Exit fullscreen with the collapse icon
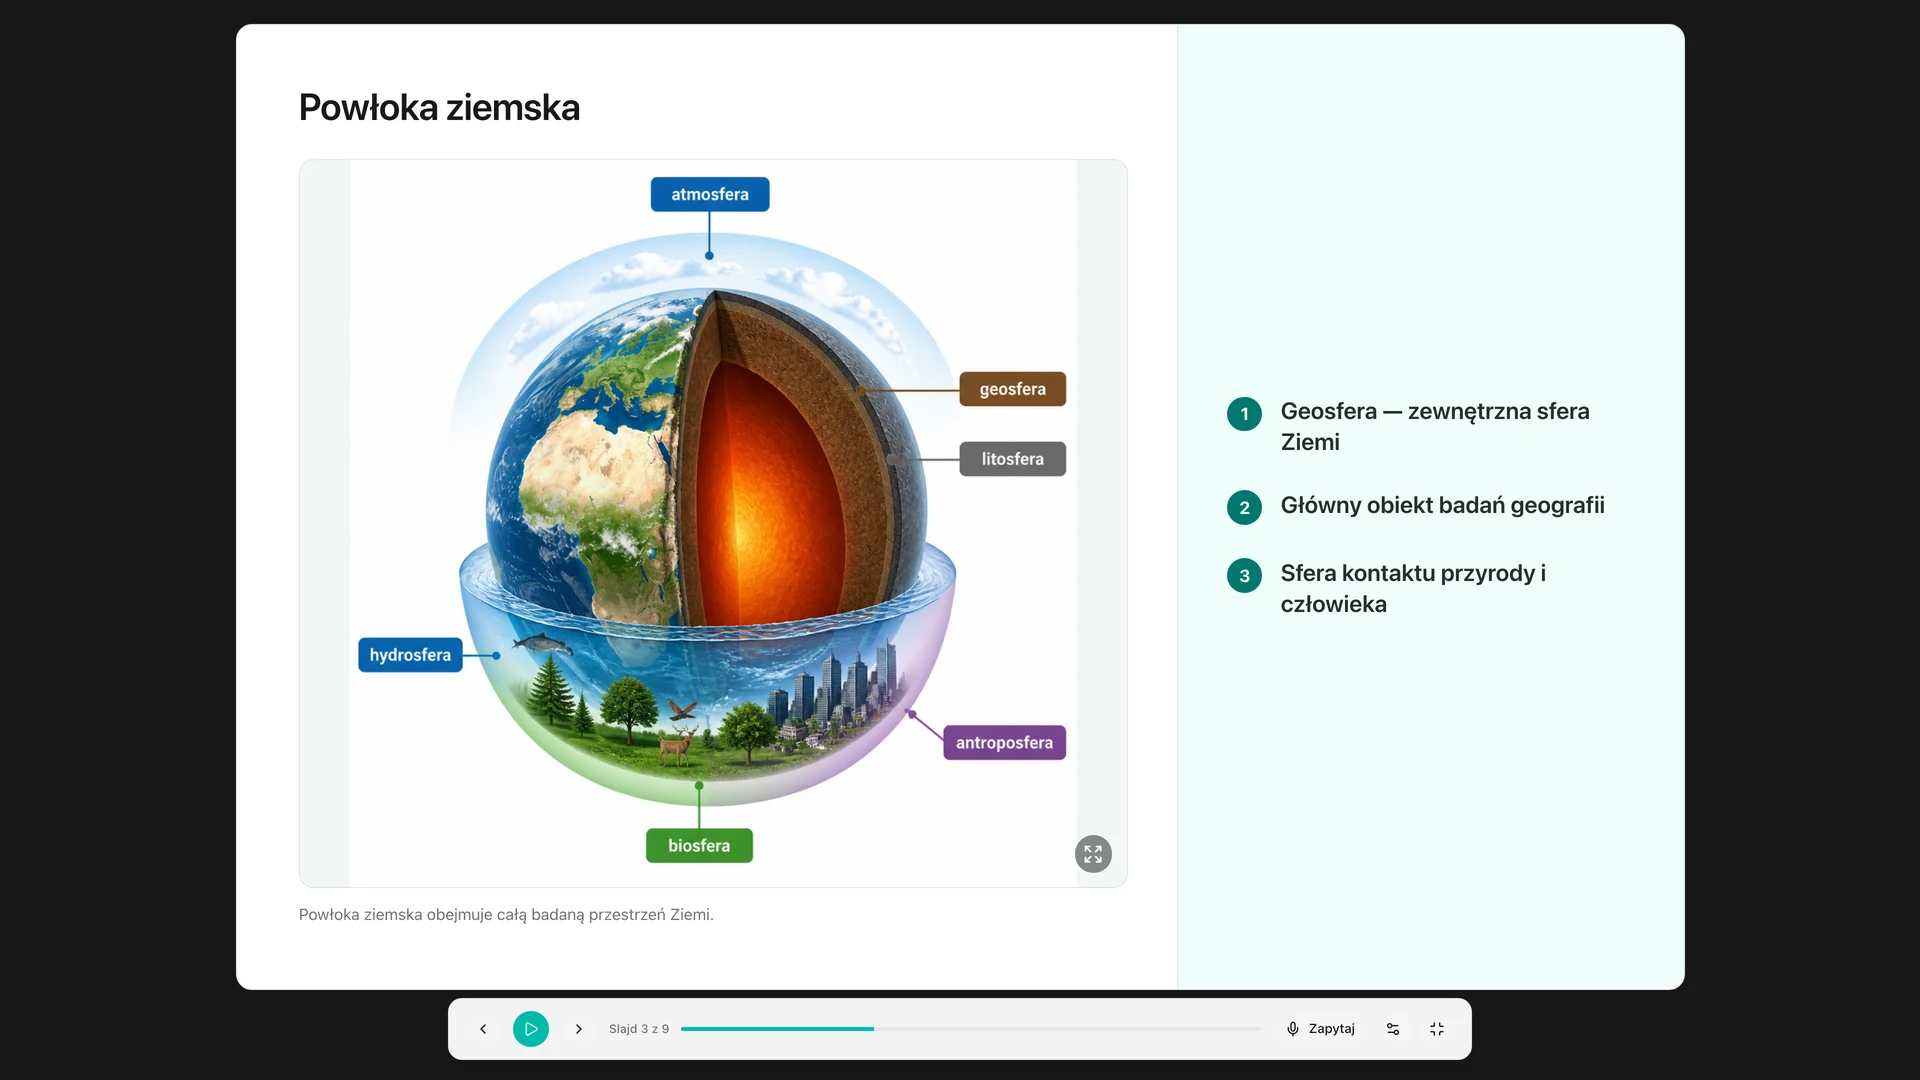Viewport: 1920px width, 1080px height. [x=1437, y=1029]
